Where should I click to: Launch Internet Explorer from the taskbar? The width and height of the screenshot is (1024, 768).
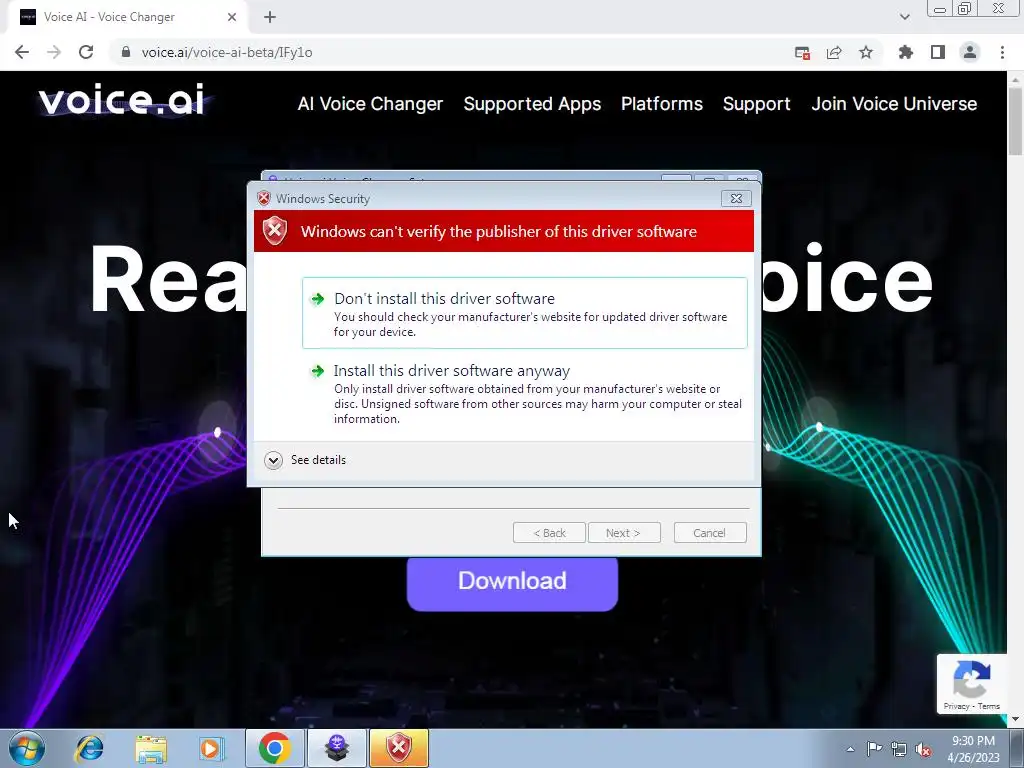[x=89, y=748]
